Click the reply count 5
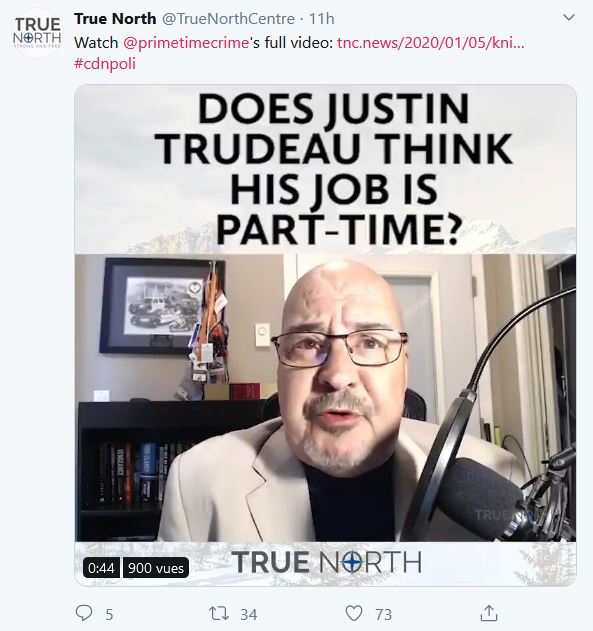The width and height of the screenshot is (593, 631). pos(109,615)
